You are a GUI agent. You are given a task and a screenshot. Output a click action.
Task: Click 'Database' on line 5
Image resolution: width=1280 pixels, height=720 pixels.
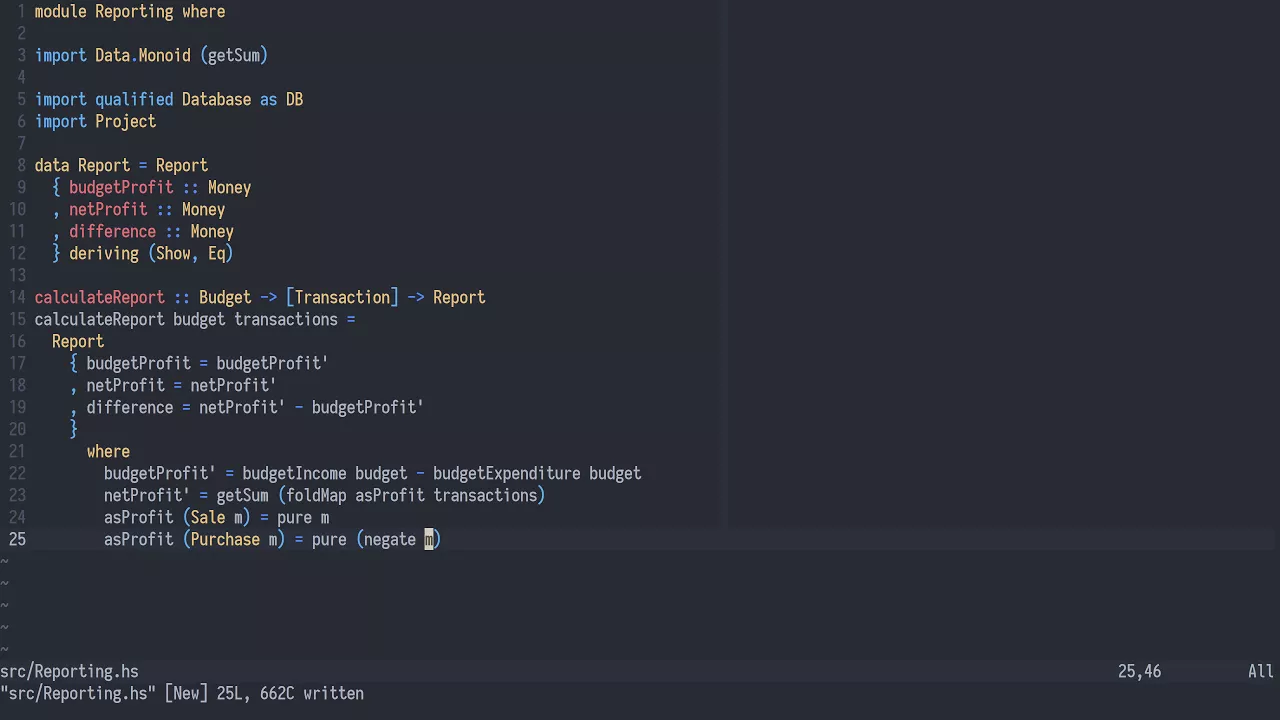(216, 100)
